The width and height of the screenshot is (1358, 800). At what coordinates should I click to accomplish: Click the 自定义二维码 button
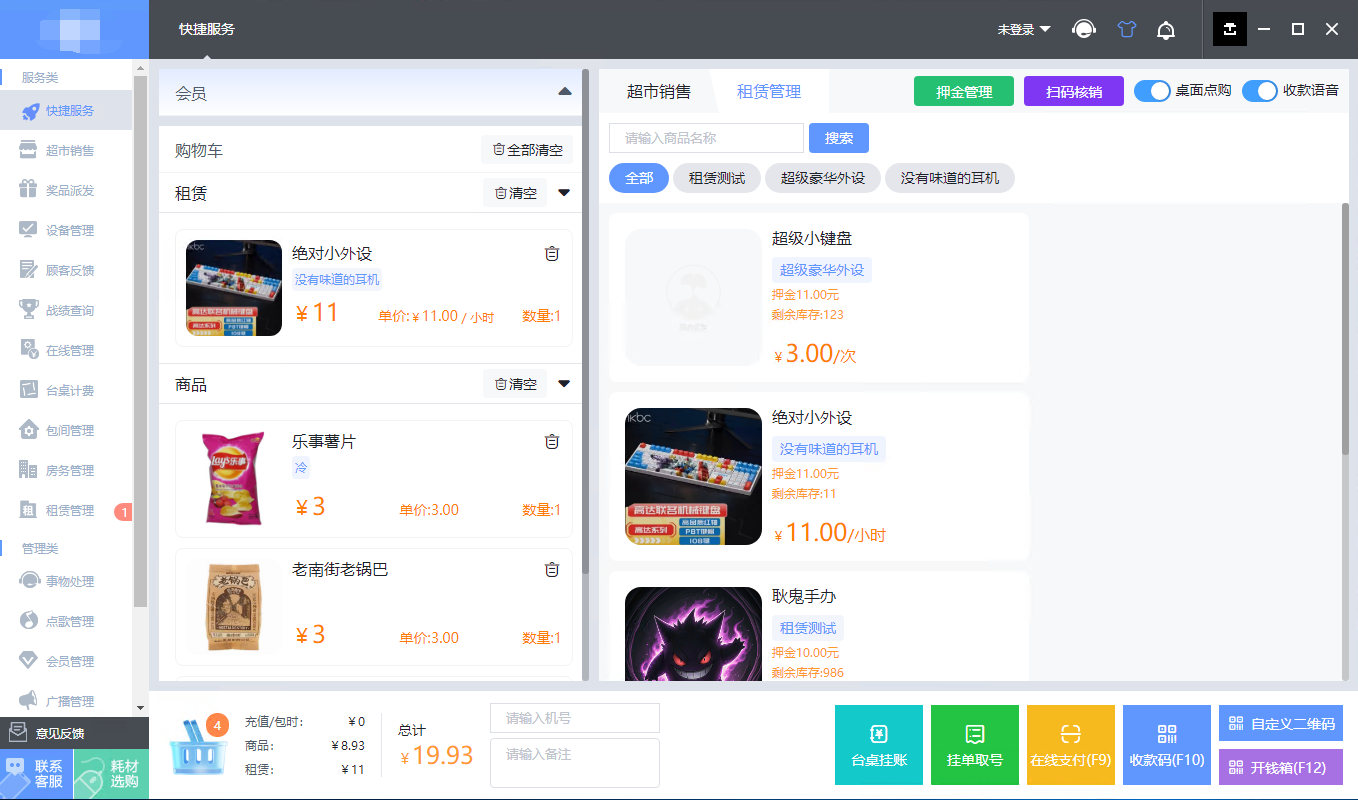pos(1281,723)
